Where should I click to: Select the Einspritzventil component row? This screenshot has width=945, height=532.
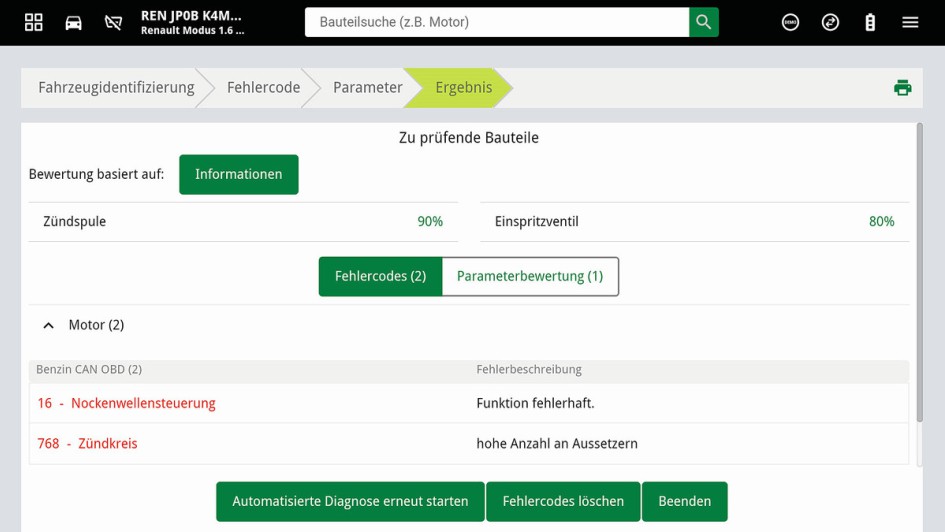[694, 222]
